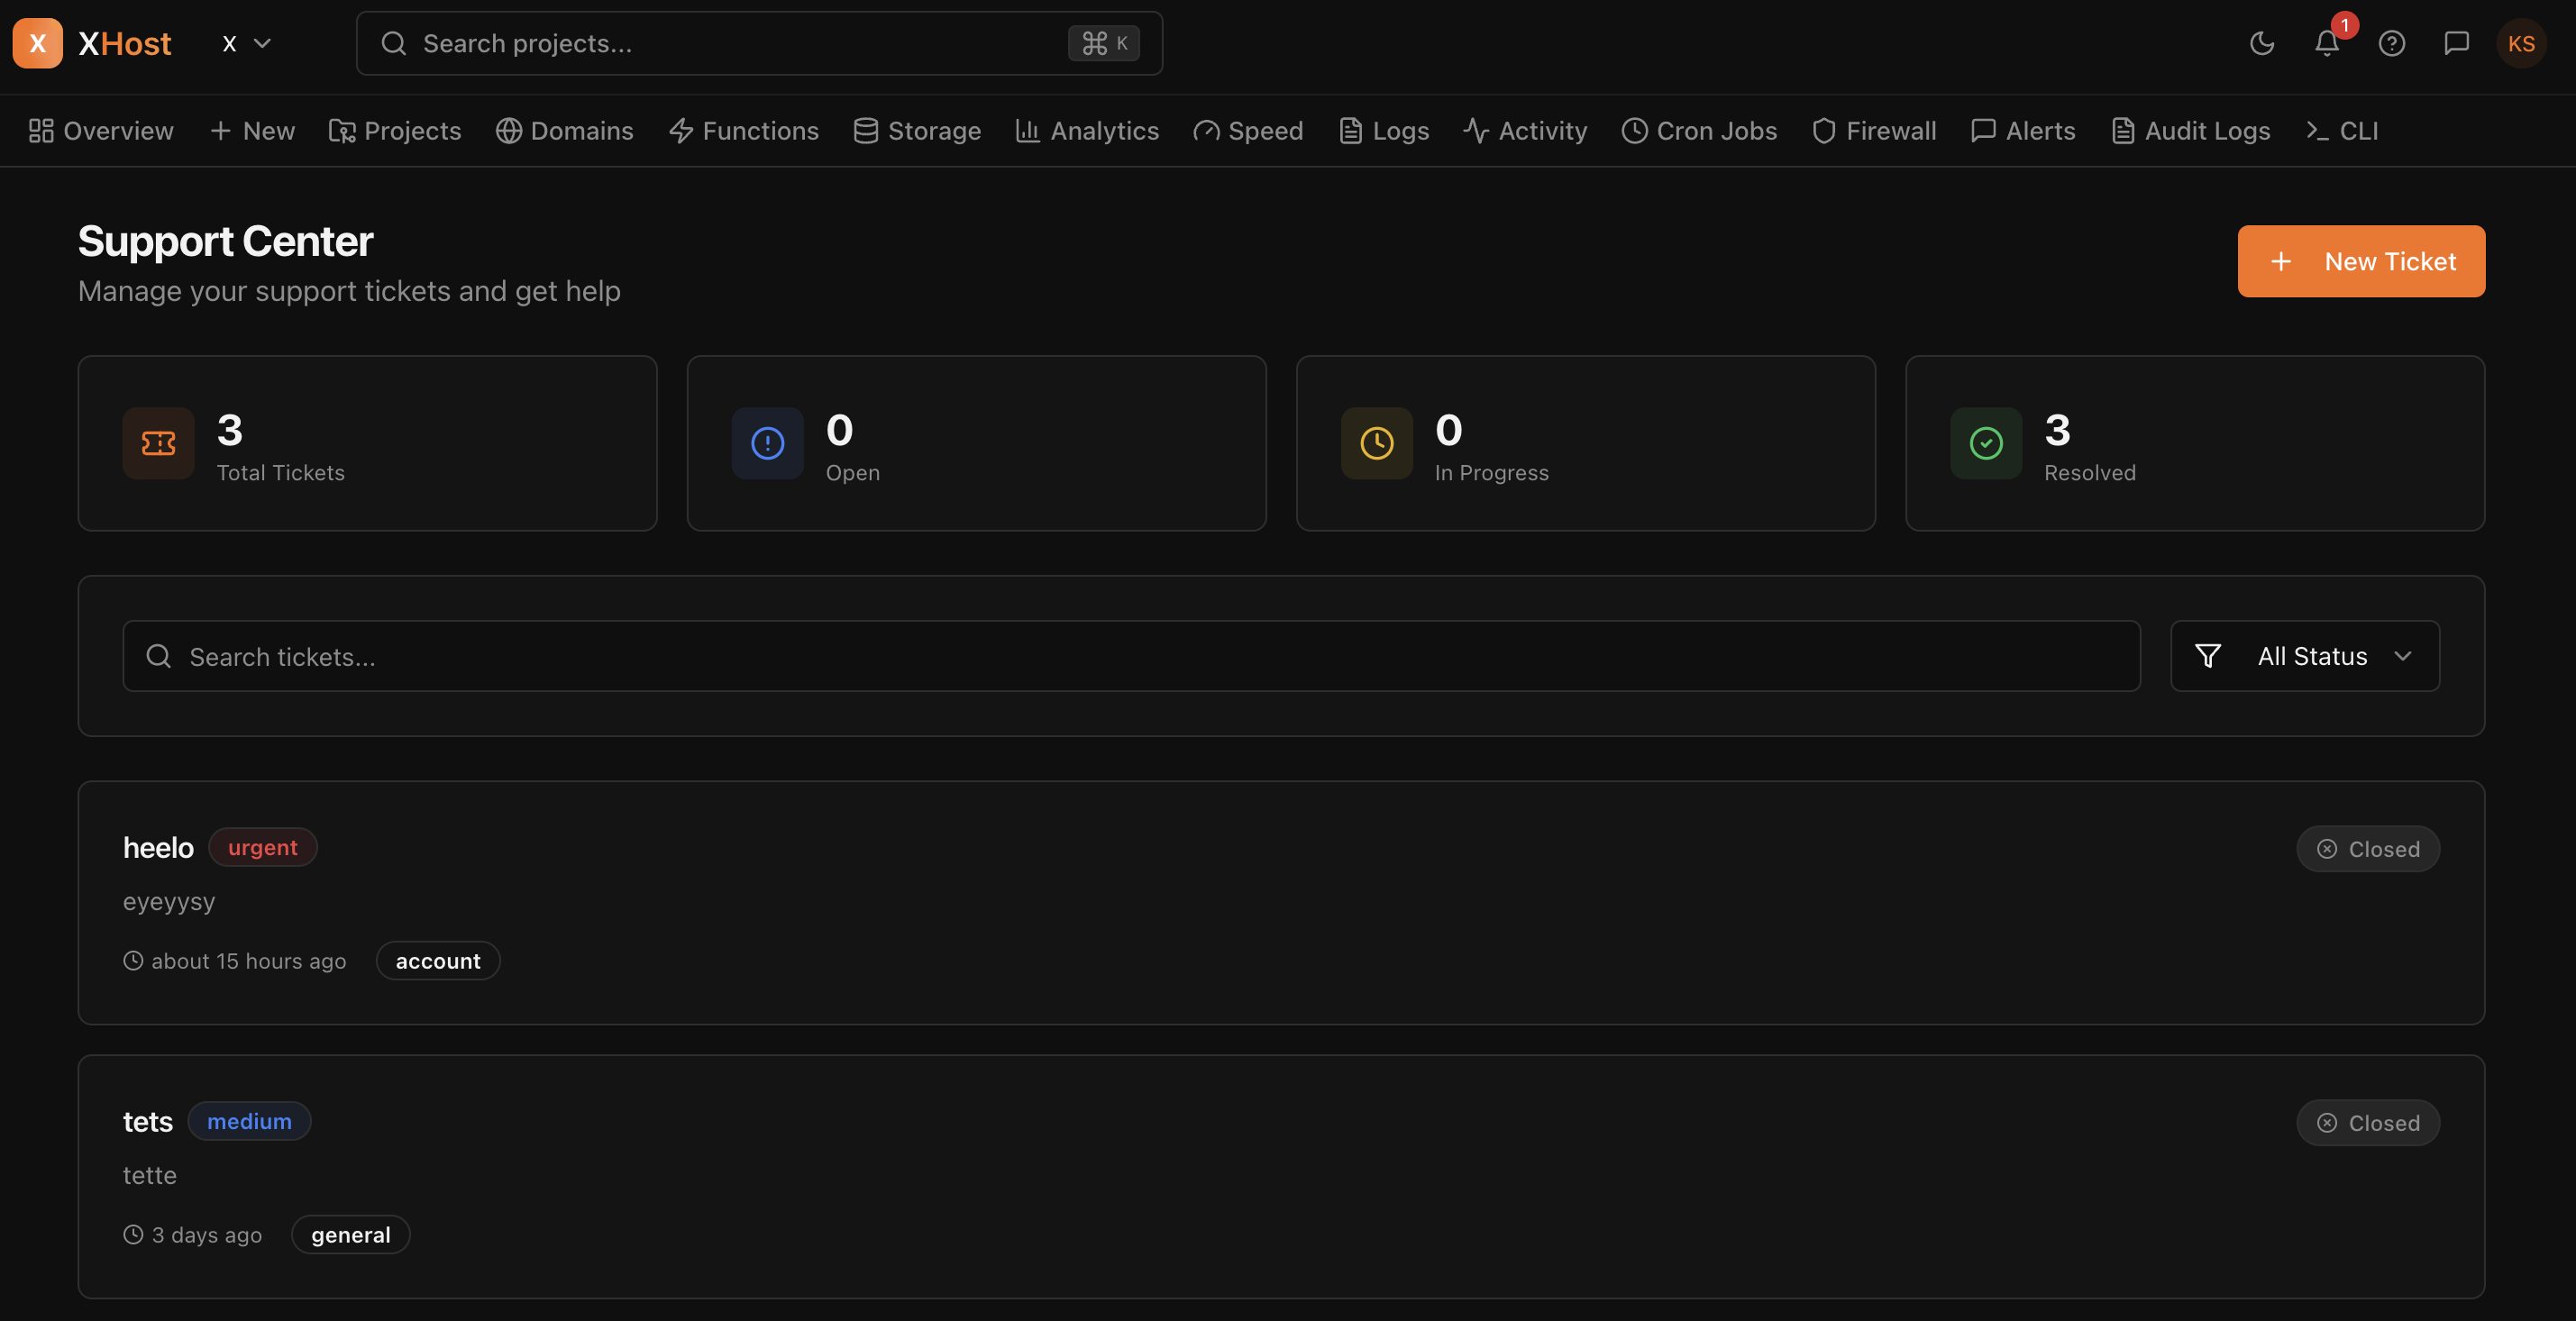Screen dimensions: 2576x1321
Task: Open the Storage section
Action: pyautogui.click(x=916, y=130)
